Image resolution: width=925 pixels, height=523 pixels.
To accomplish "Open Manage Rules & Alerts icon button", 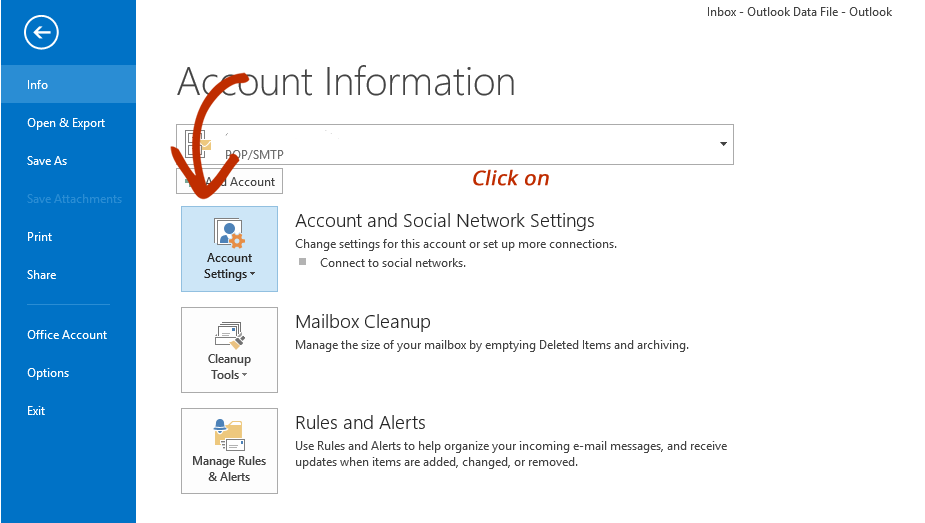I will (229, 451).
